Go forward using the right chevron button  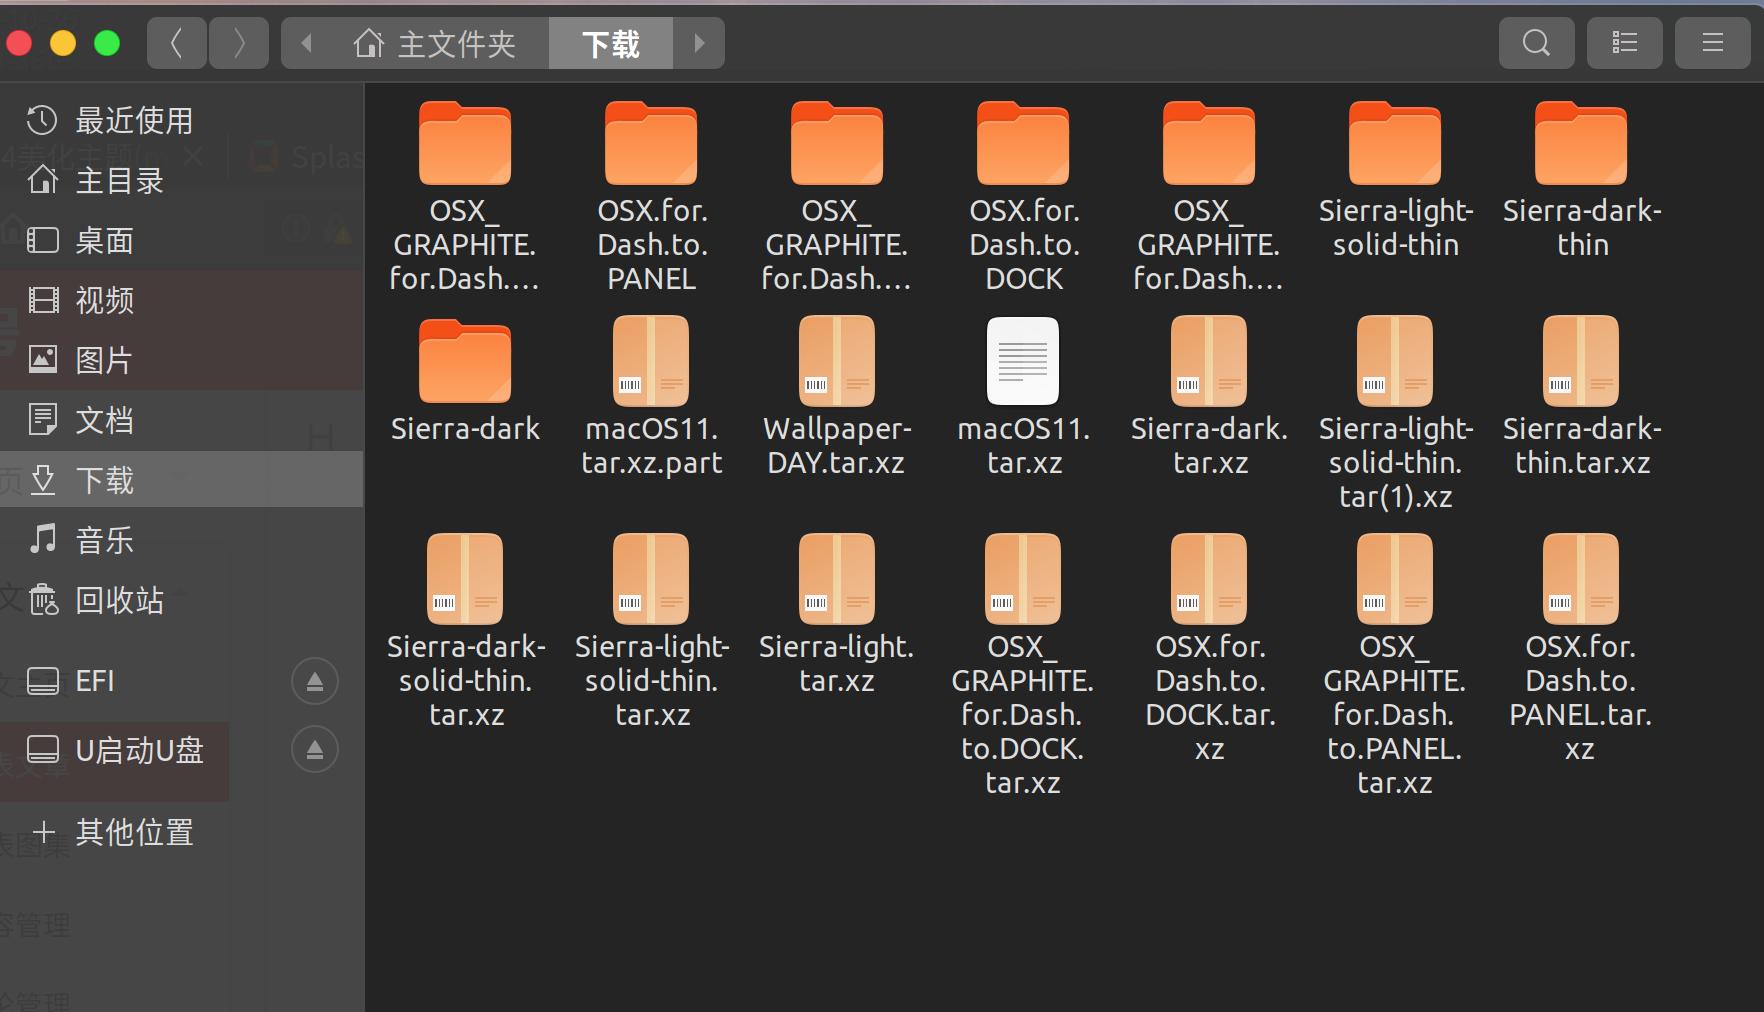pyautogui.click(x=239, y=43)
